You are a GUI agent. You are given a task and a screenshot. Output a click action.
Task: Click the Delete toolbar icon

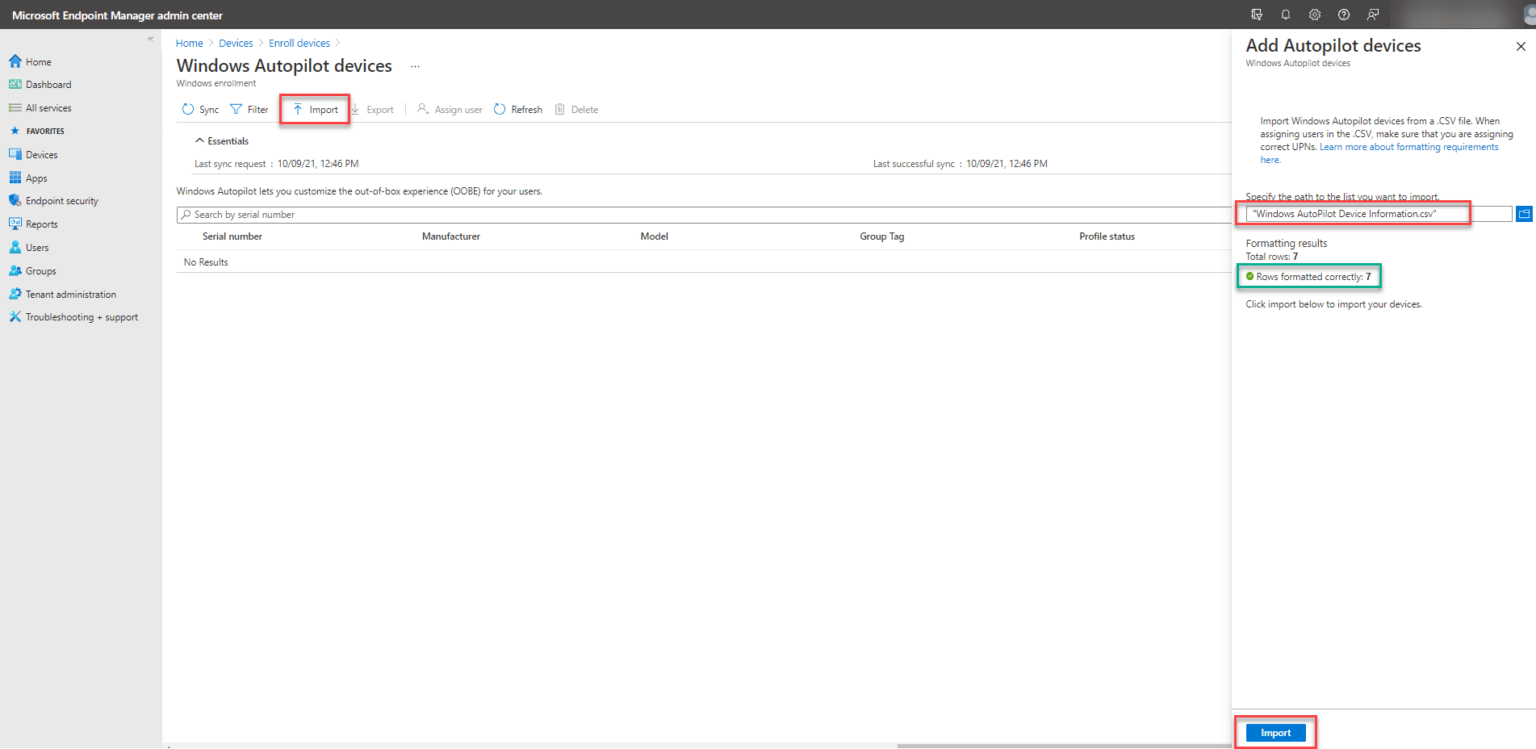576,109
